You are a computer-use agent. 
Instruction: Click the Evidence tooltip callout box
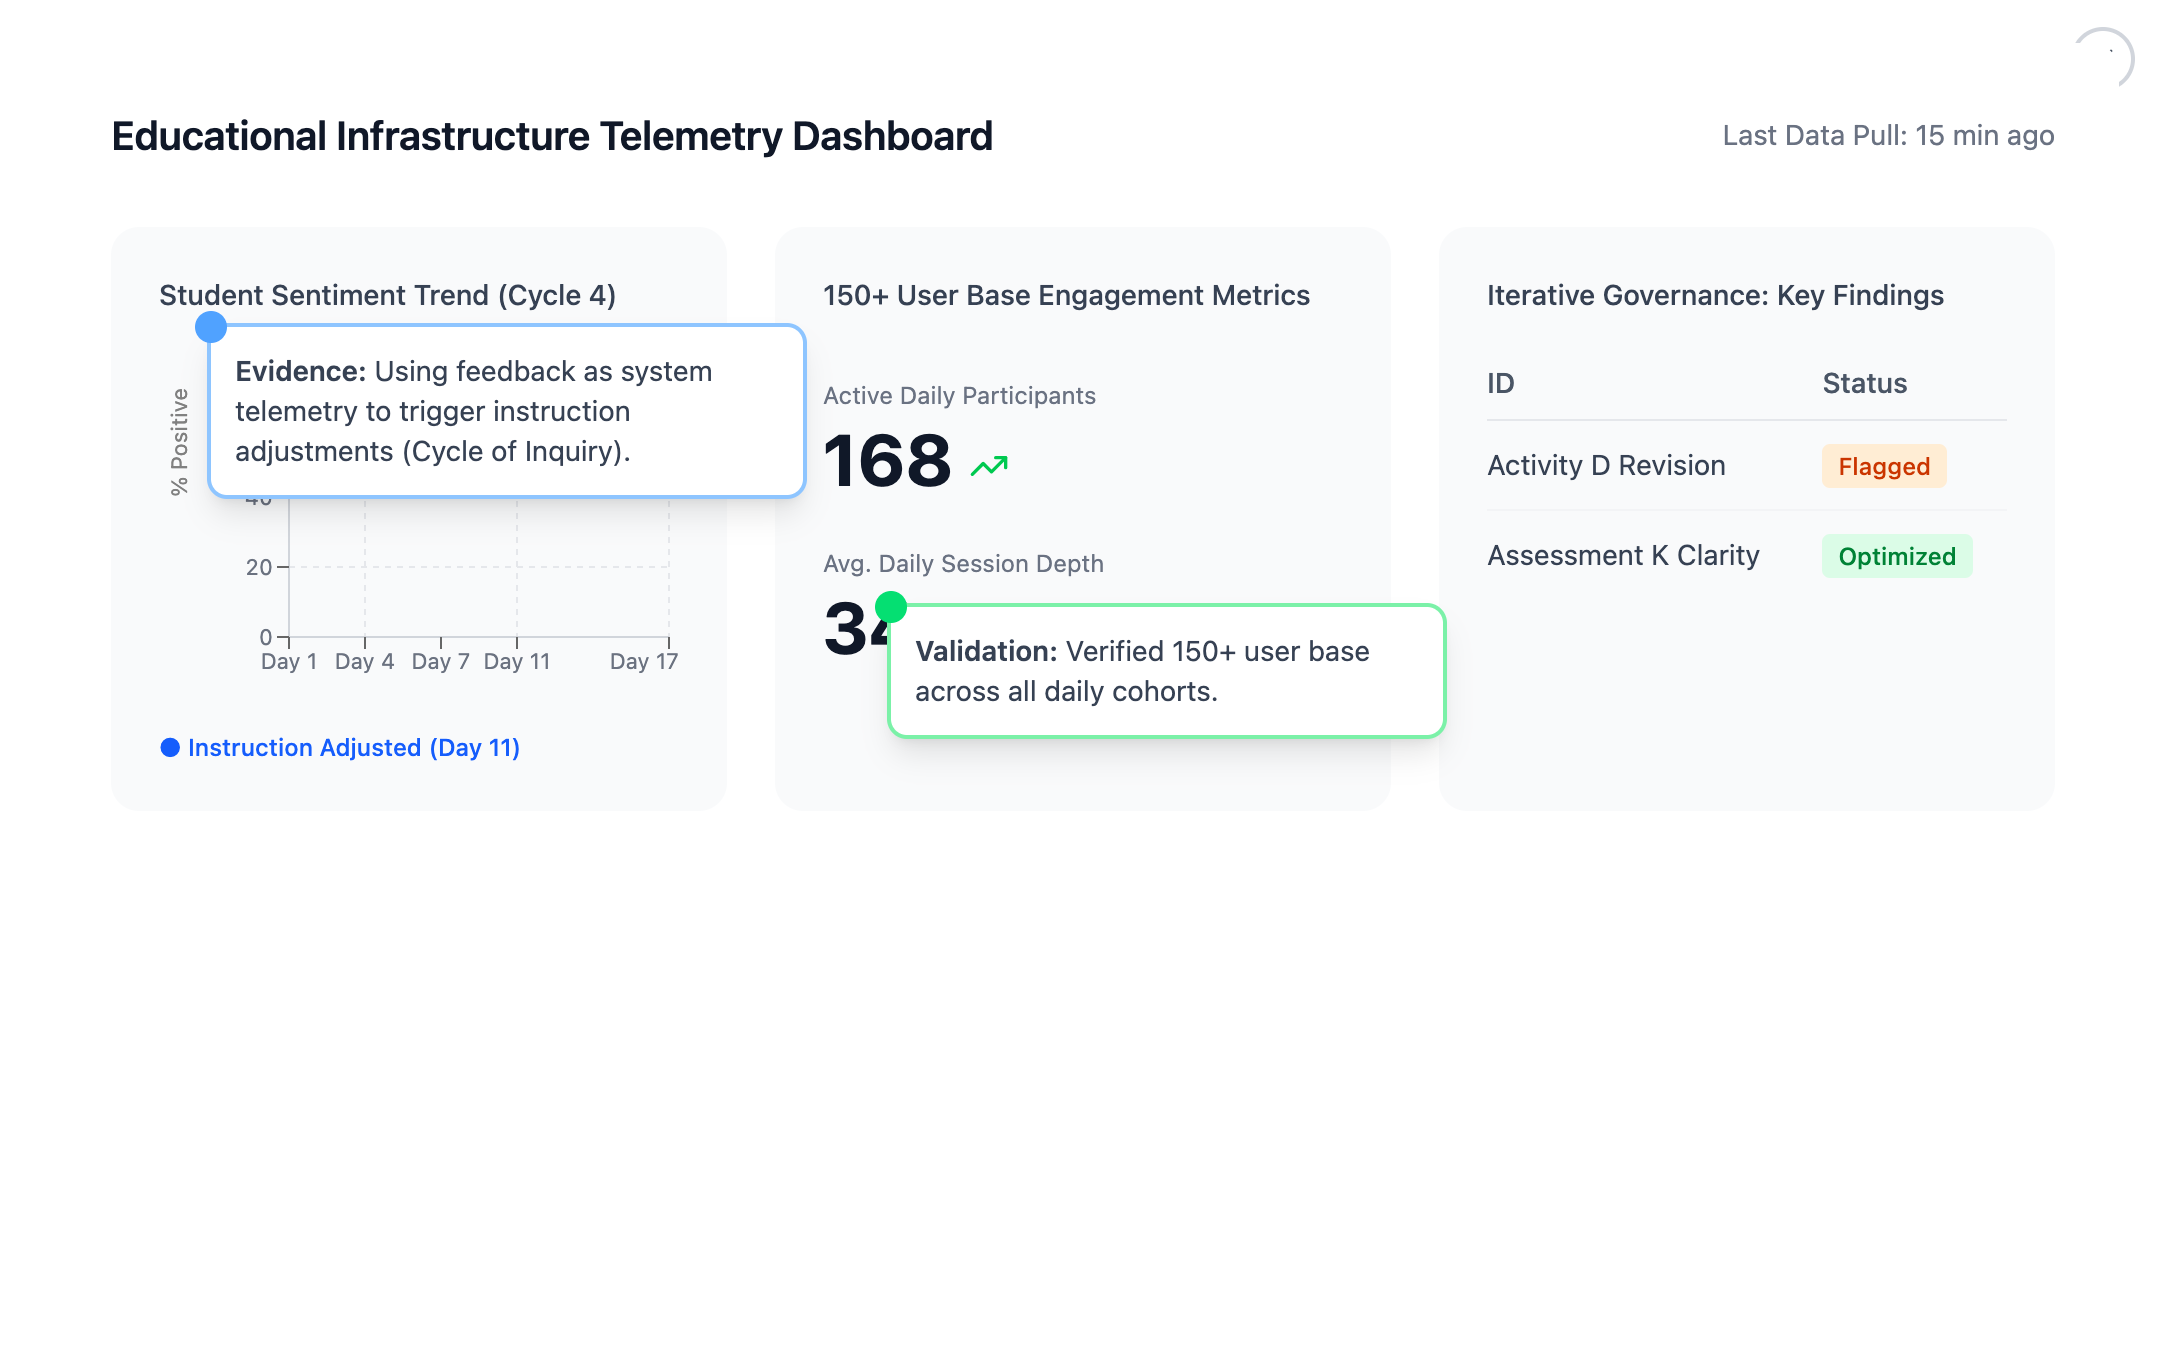(x=506, y=411)
